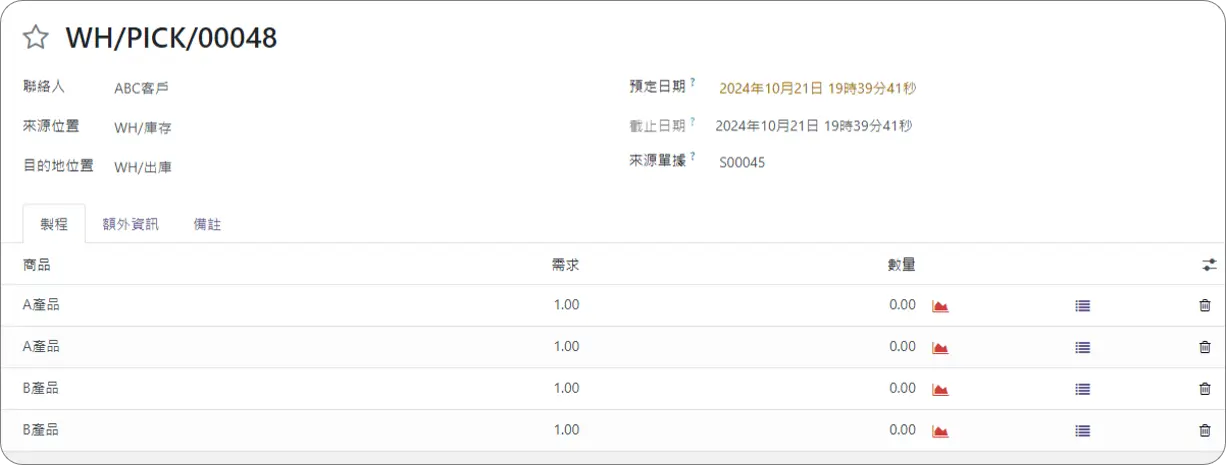Open column settings adjust icon
This screenshot has width=1226, height=465.
[x=1210, y=265]
